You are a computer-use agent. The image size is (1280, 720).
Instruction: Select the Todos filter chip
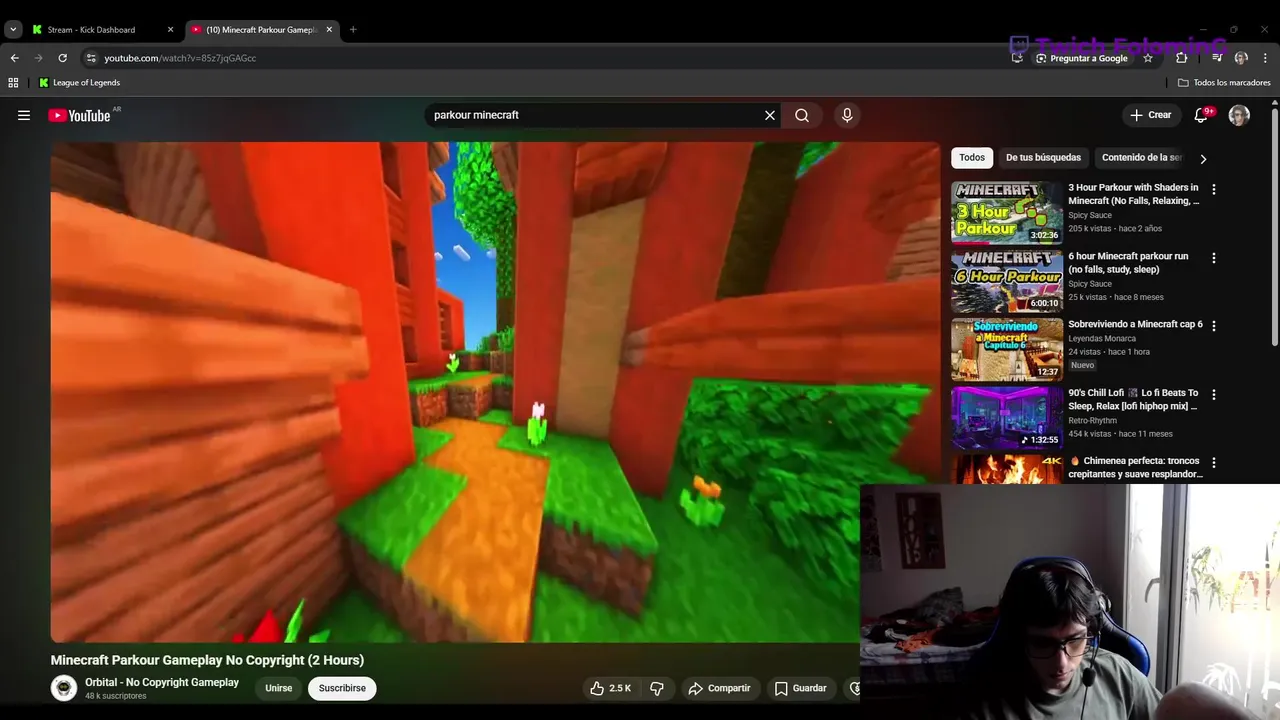tap(972, 158)
